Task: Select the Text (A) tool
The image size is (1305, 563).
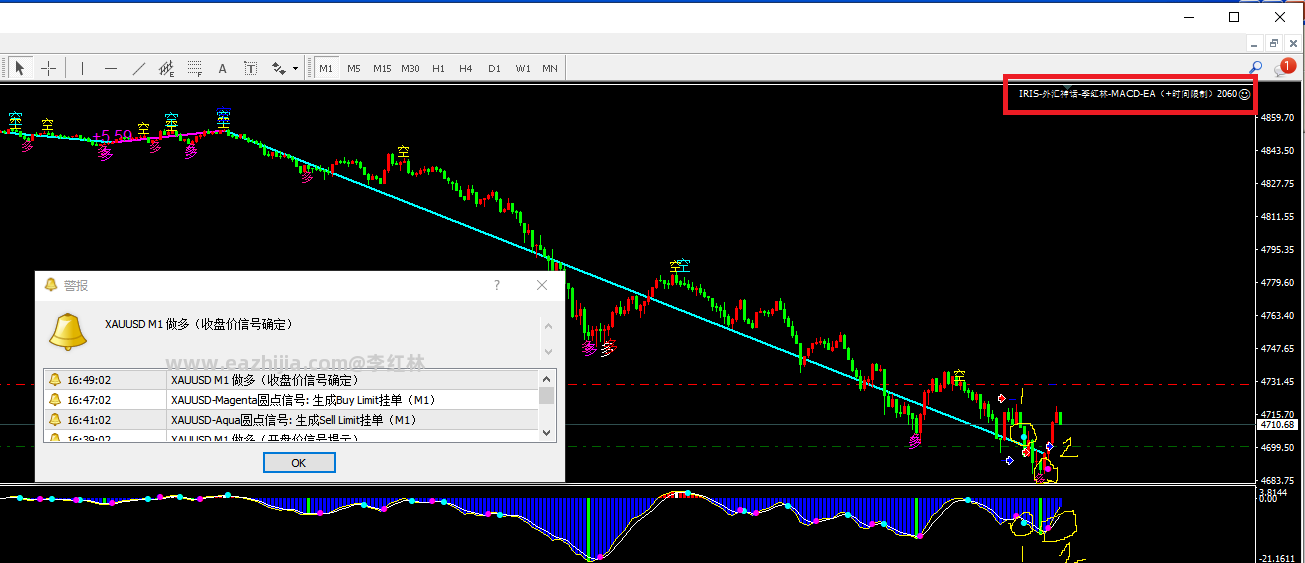Action: coord(222,68)
